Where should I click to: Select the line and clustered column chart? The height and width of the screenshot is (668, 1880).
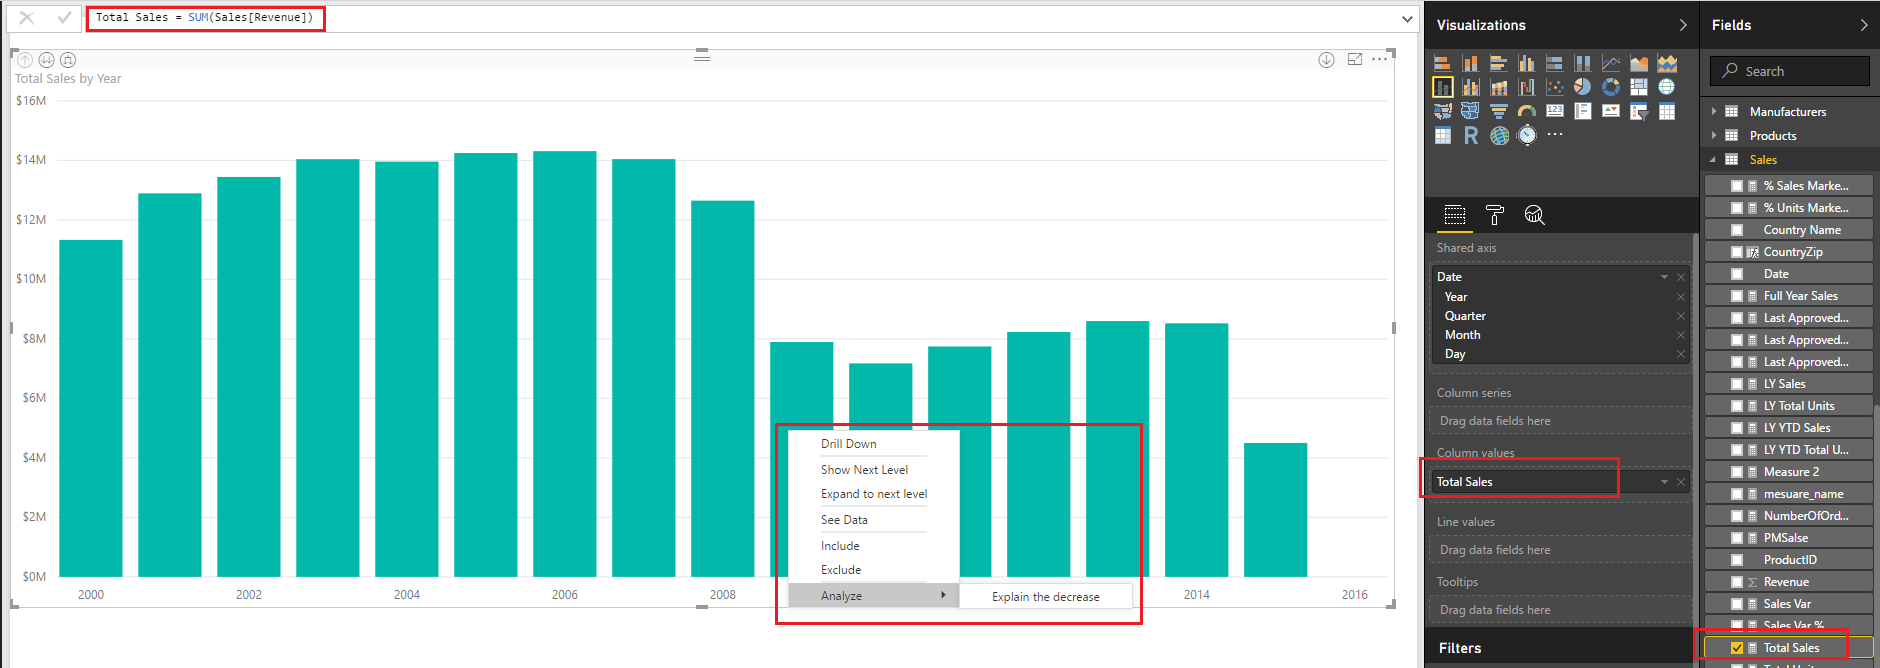point(1471,87)
